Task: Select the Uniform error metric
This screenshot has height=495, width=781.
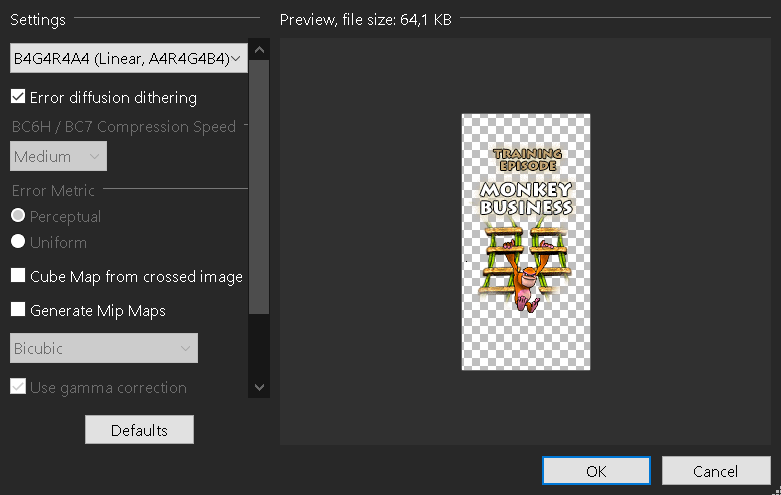Action: point(18,242)
